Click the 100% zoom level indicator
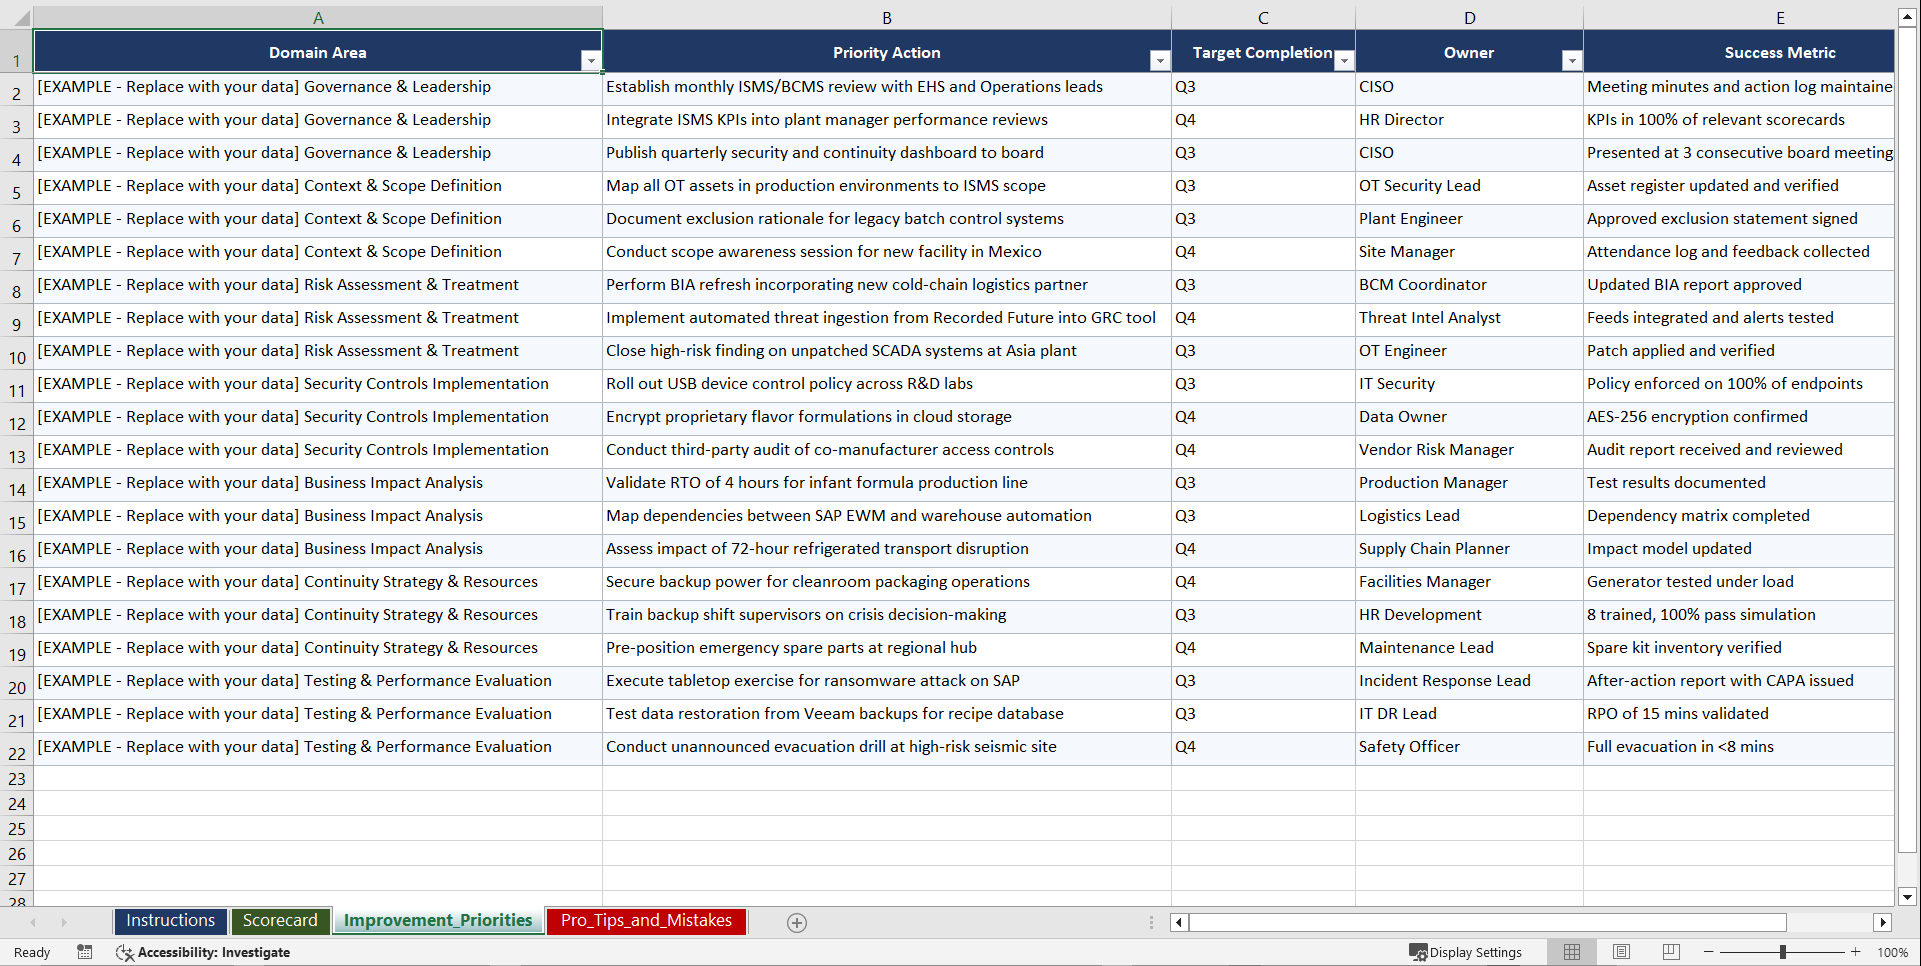 pyautogui.click(x=1893, y=952)
